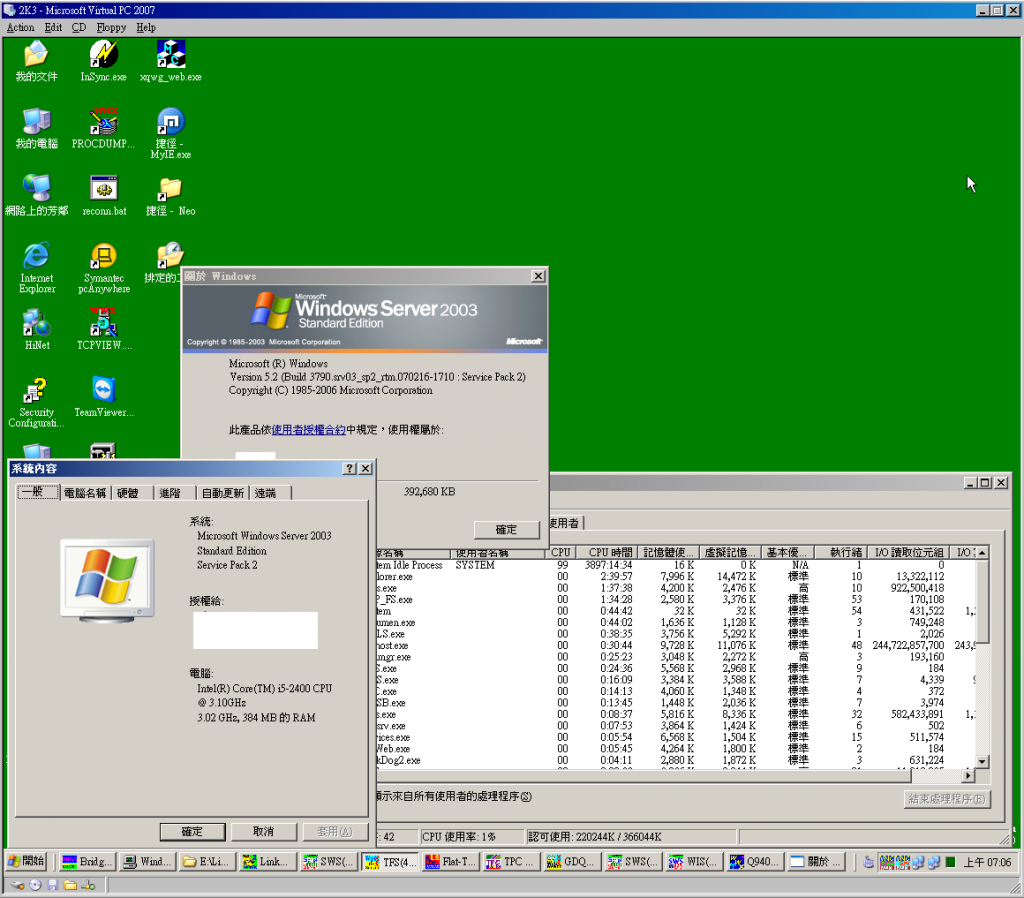Switch to the Q940... taskbar window
The image size is (1024, 898).
753,862
